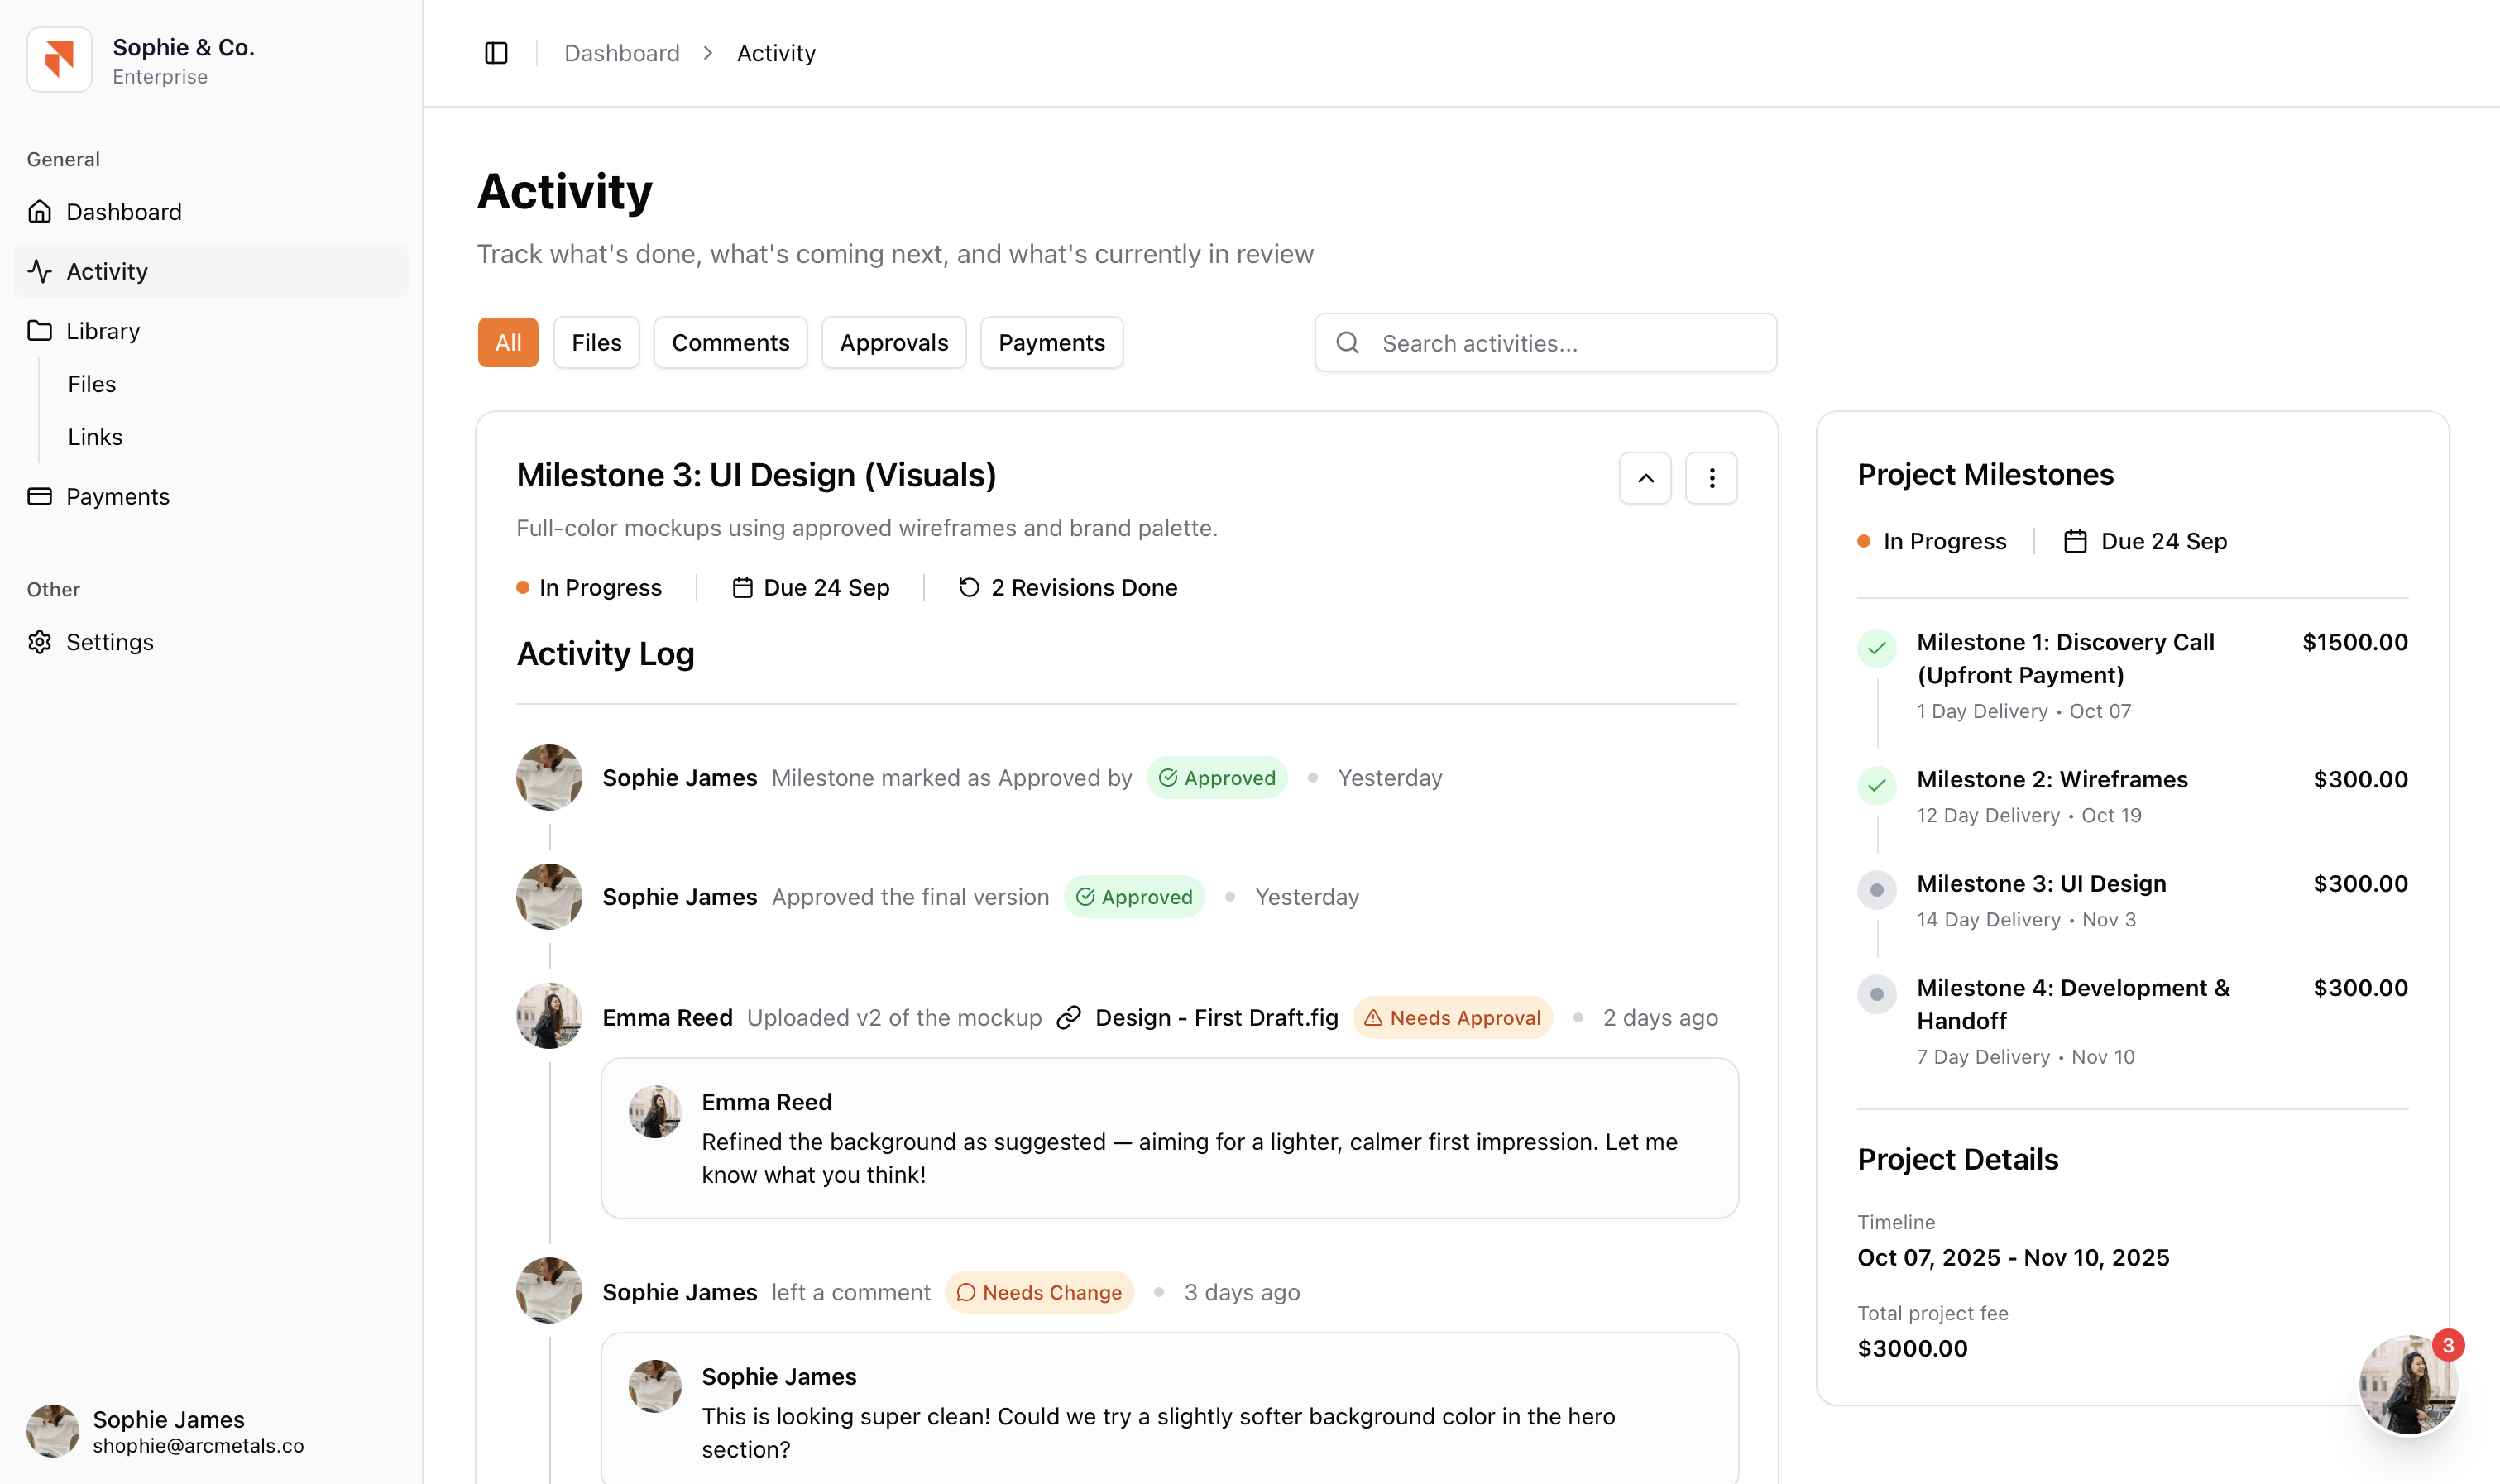Filter activities by Files
Screen dimensions: 2500x1484
pos(596,343)
